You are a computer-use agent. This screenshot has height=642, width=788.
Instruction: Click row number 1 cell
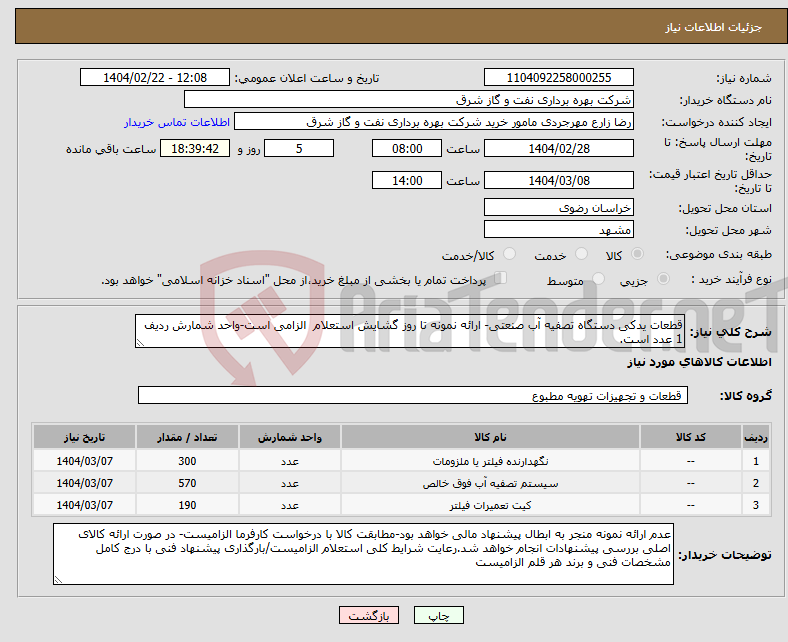point(756,461)
